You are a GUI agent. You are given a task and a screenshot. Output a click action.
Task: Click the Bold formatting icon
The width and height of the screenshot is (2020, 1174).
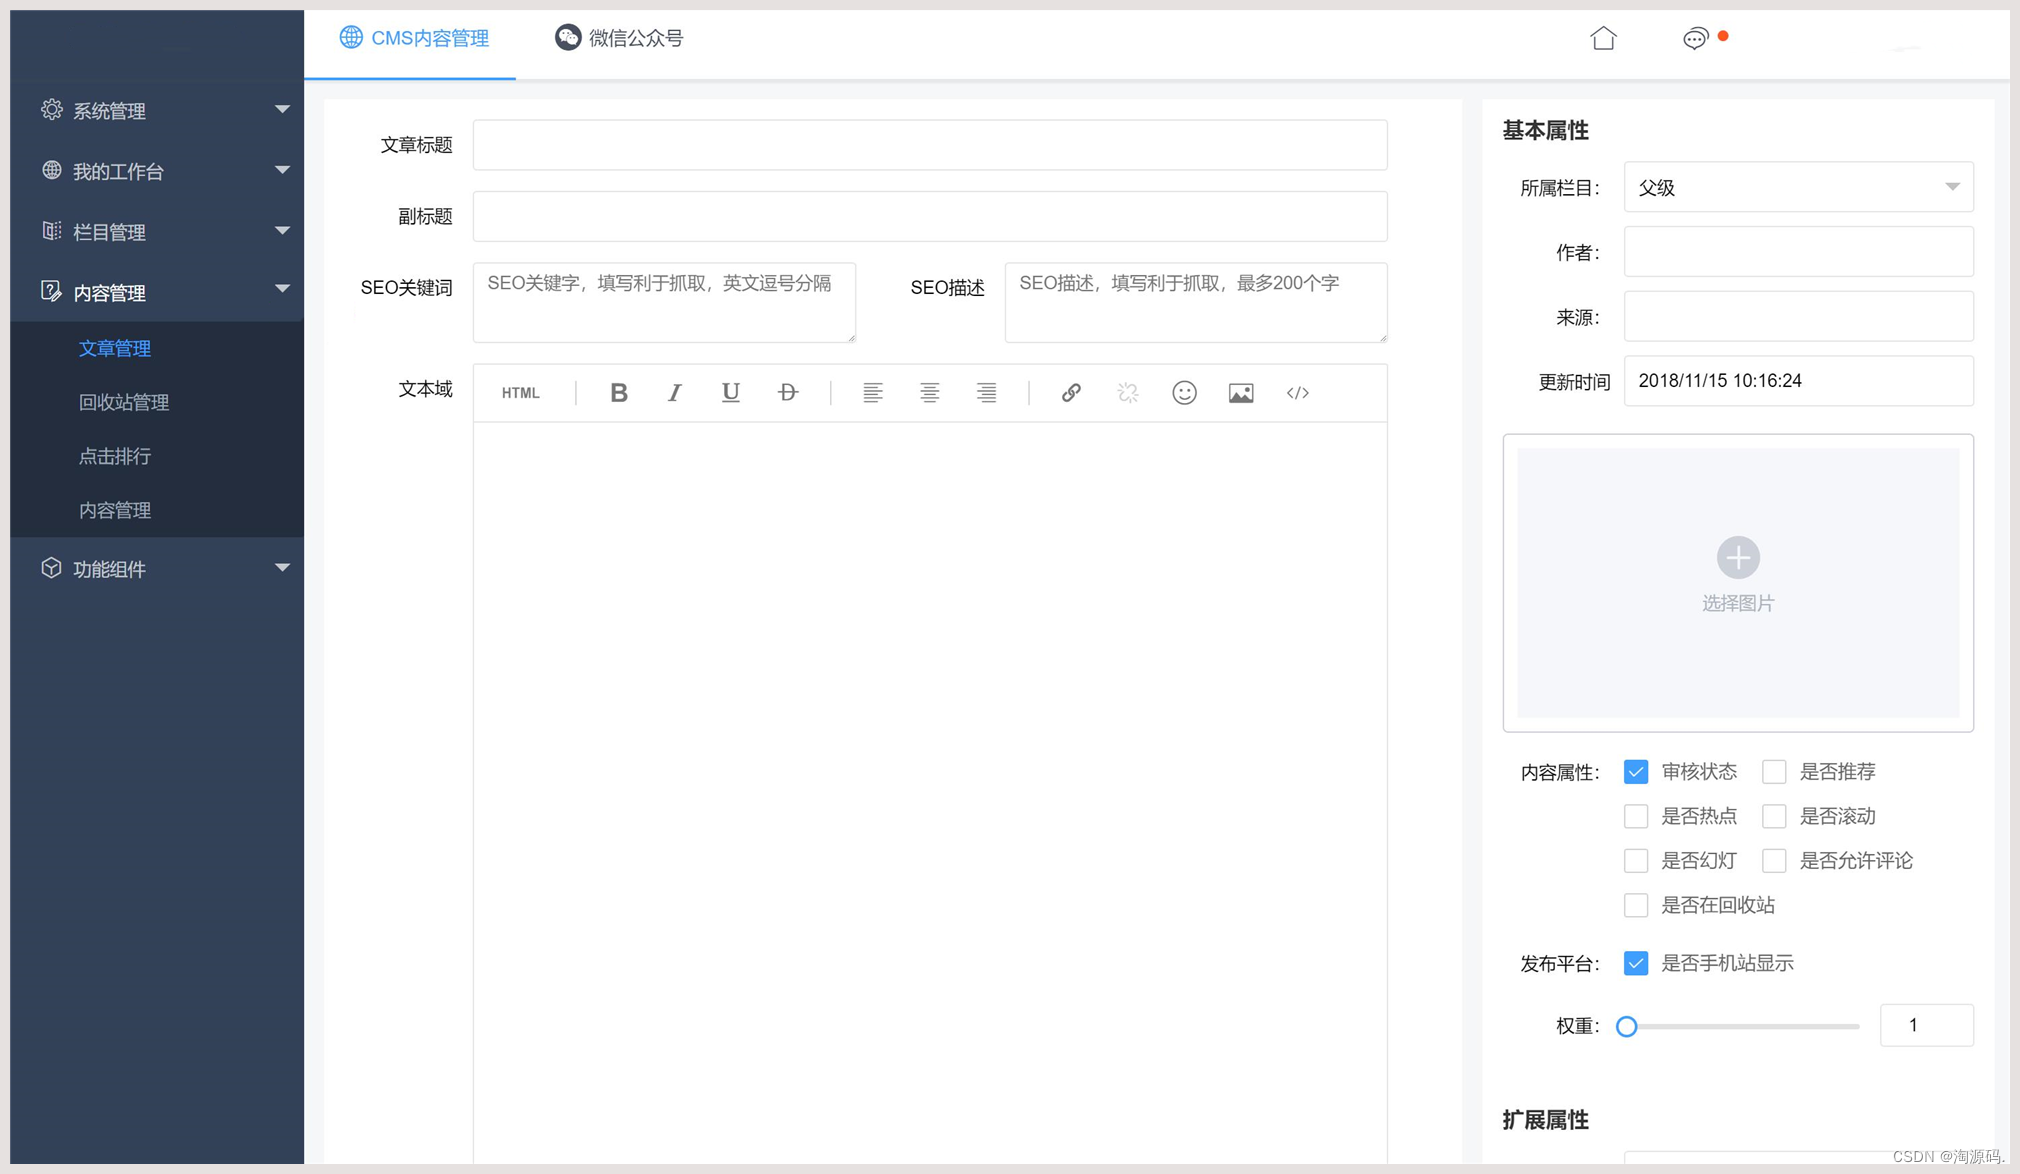click(619, 393)
